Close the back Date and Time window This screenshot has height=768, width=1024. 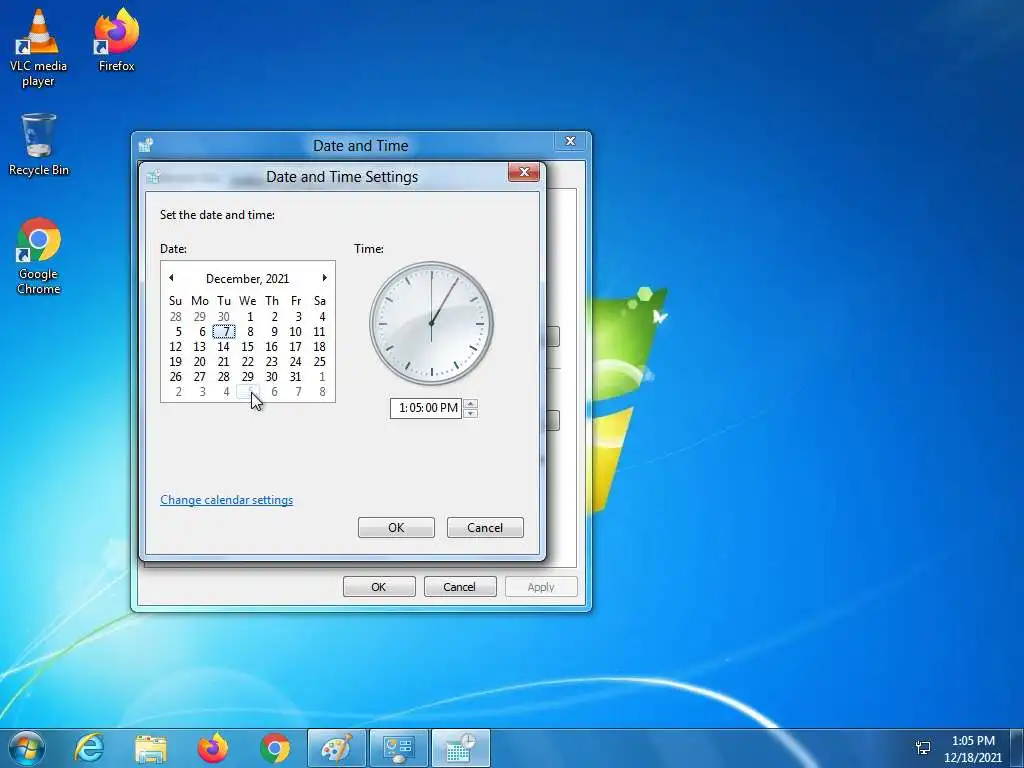click(570, 141)
